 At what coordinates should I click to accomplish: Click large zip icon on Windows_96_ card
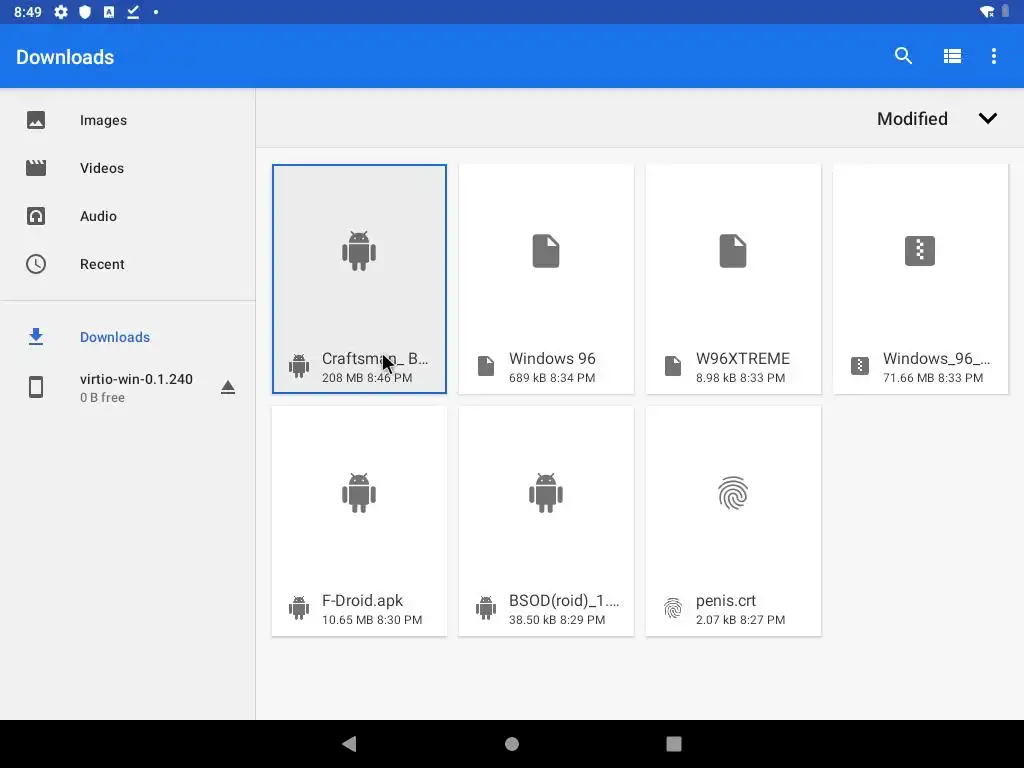pyautogui.click(x=920, y=251)
